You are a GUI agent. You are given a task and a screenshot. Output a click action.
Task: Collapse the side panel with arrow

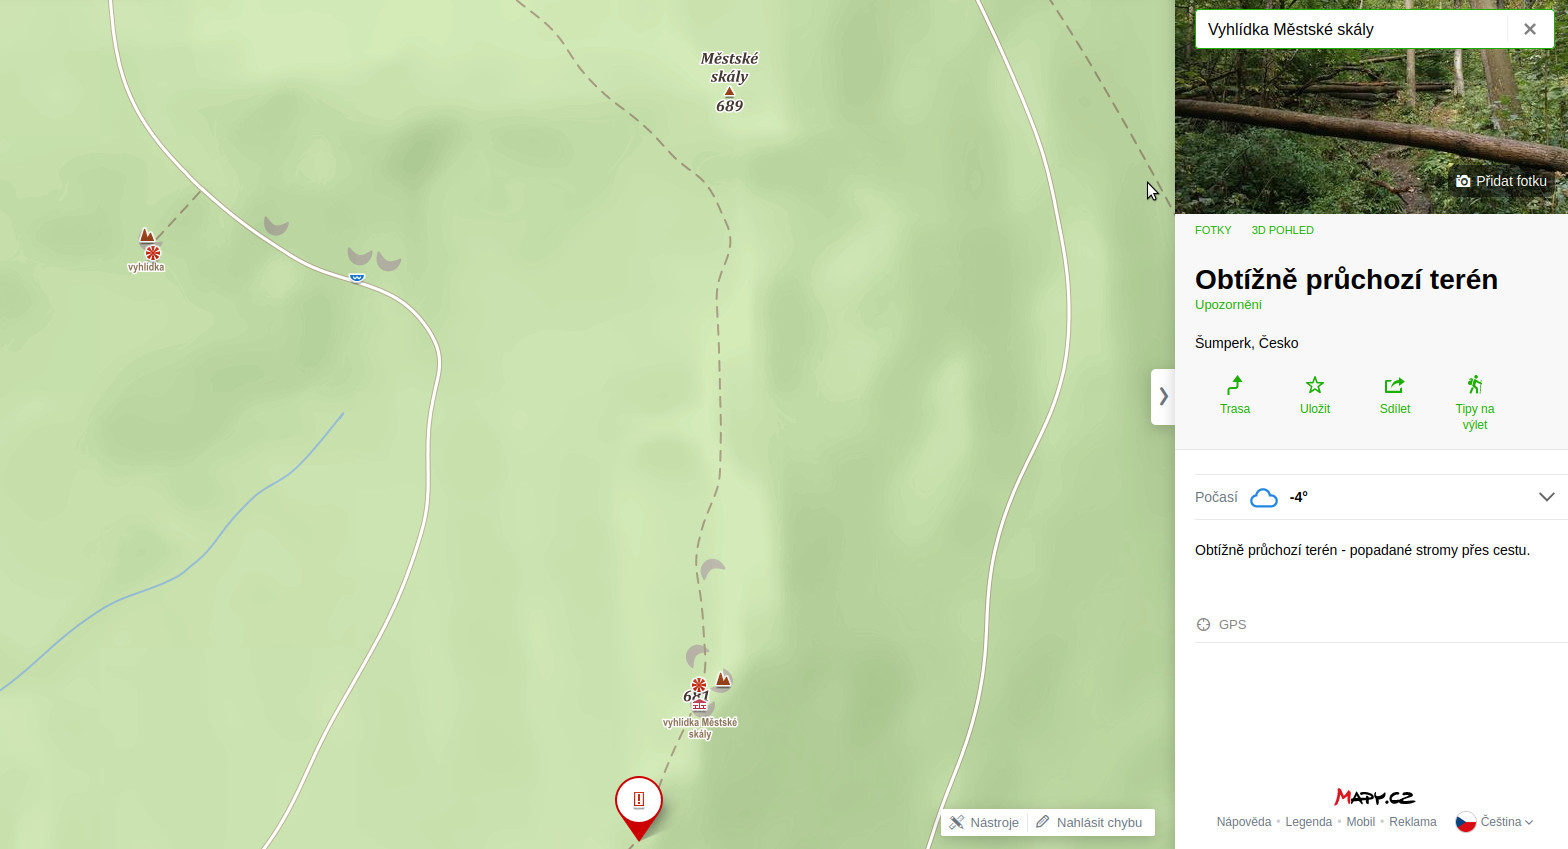click(1163, 397)
